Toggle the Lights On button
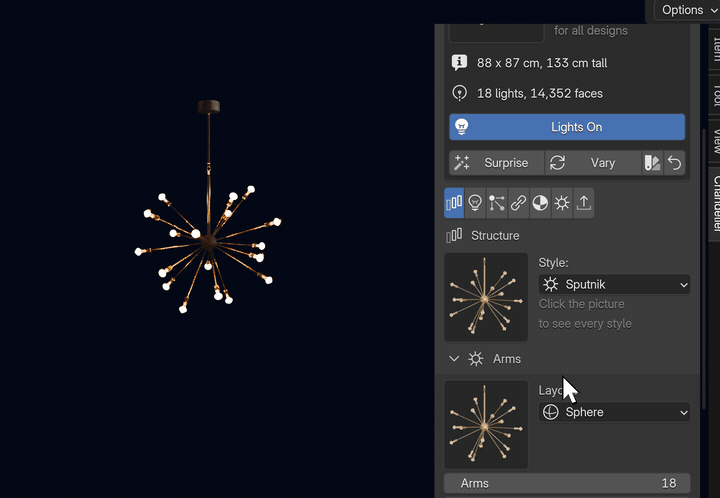 click(x=567, y=127)
